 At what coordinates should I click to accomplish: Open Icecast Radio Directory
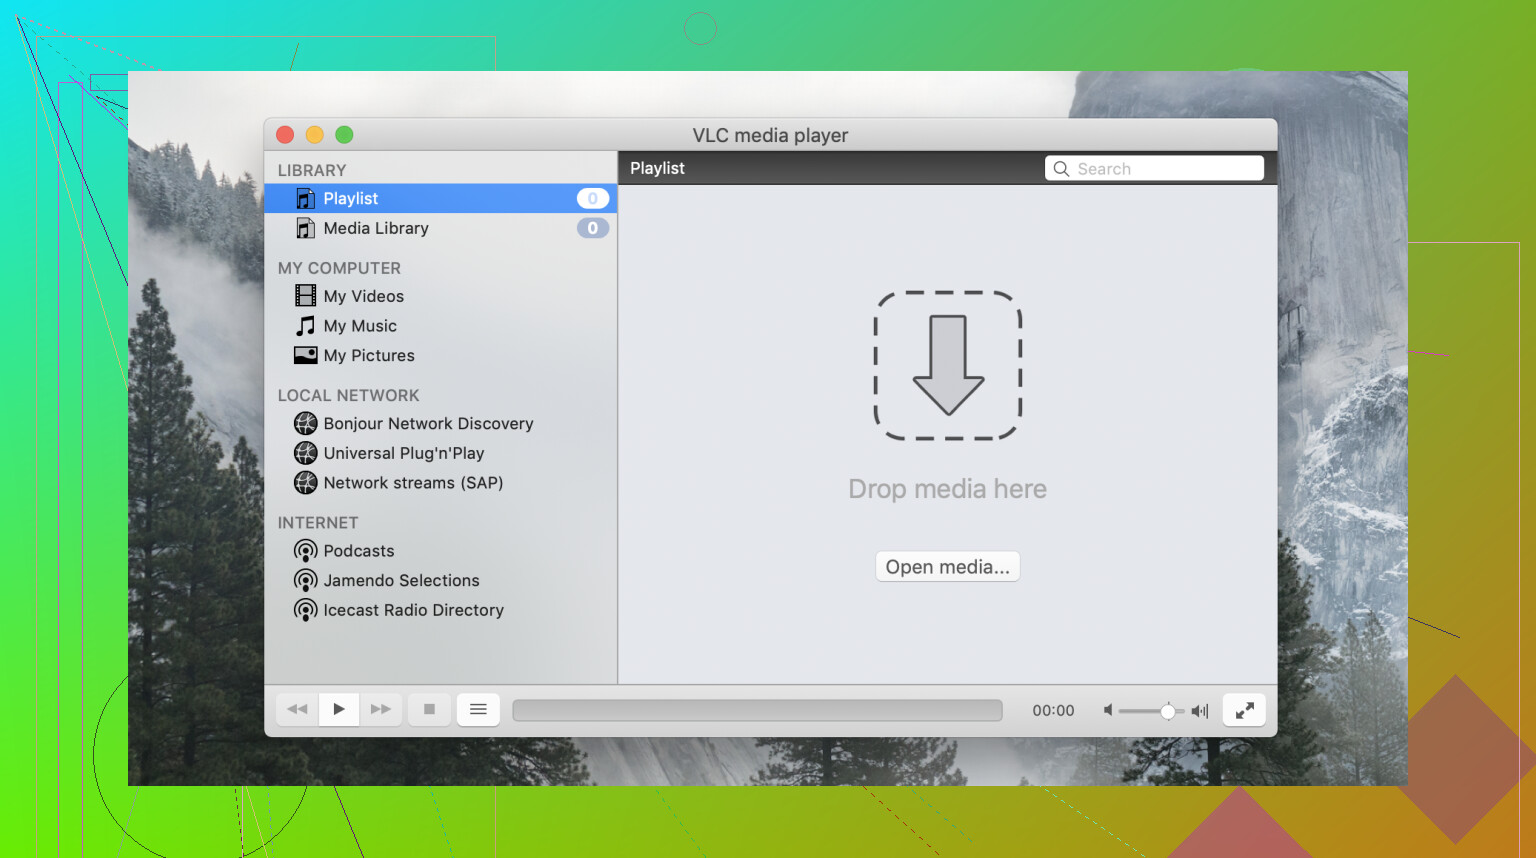point(441,610)
